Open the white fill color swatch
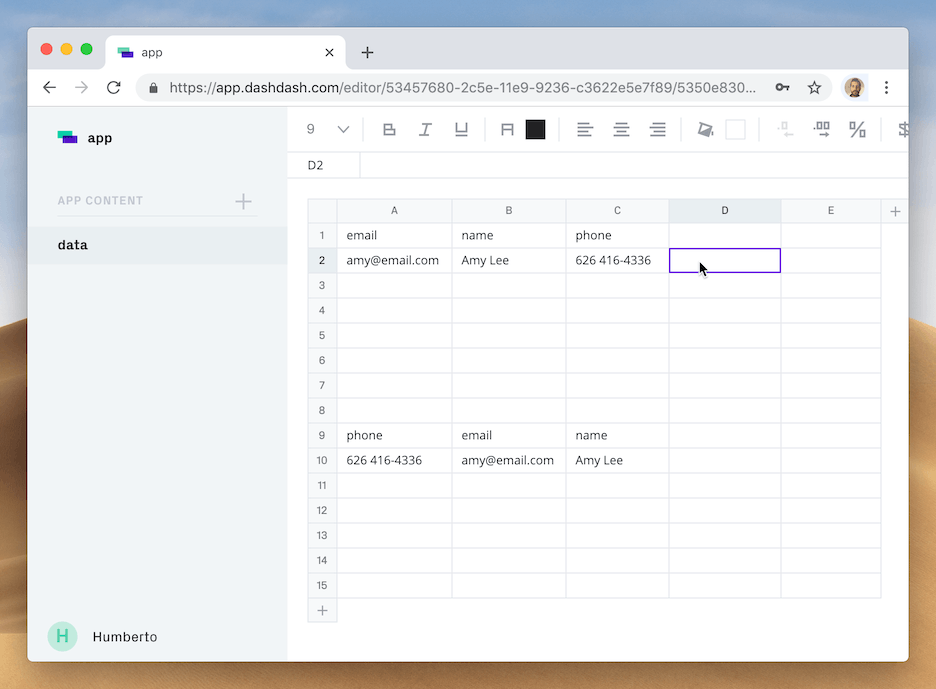936x689 pixels. click(735, 130)
